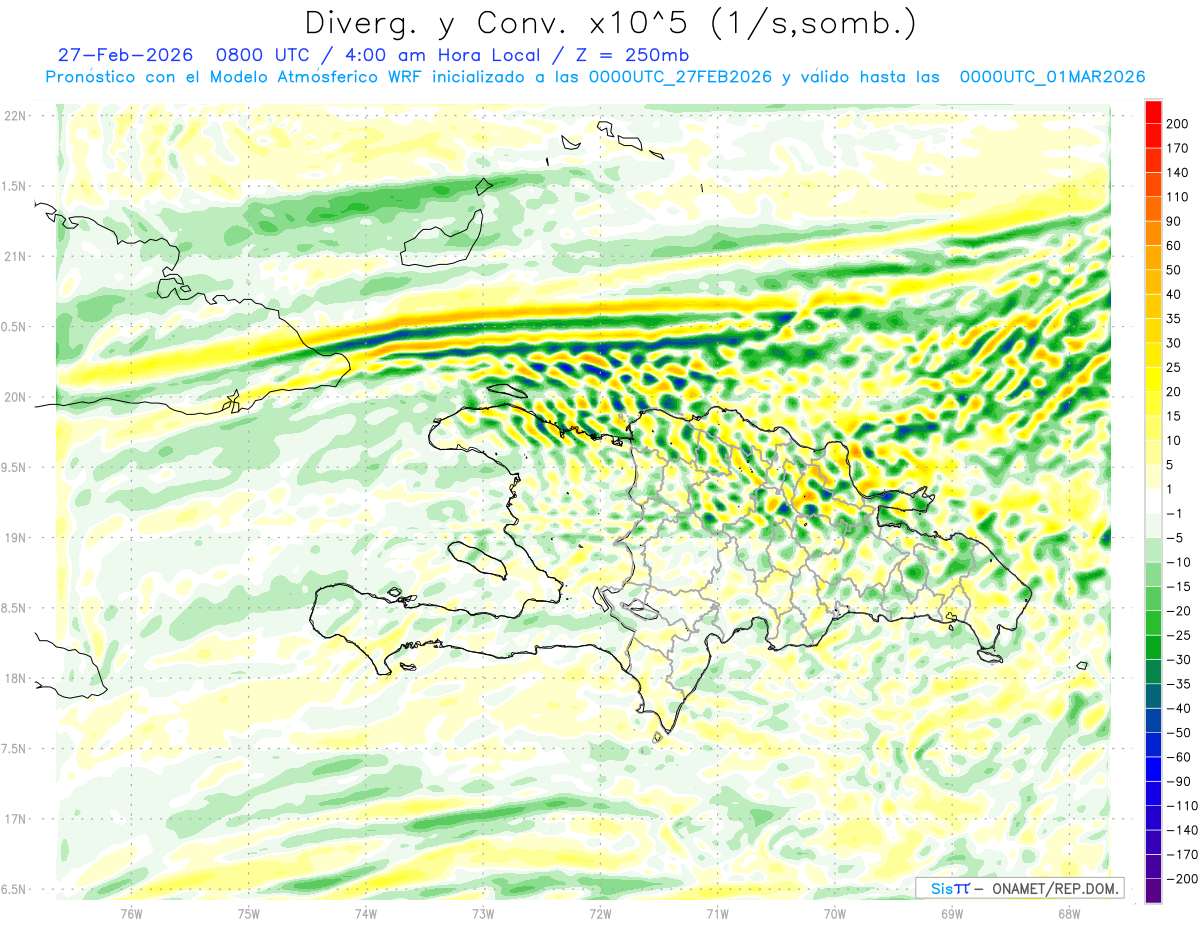Click the white swatch between 1 and -1
The width and height of the screenshot is (1200, 927).
click(x=1153, y=501)
